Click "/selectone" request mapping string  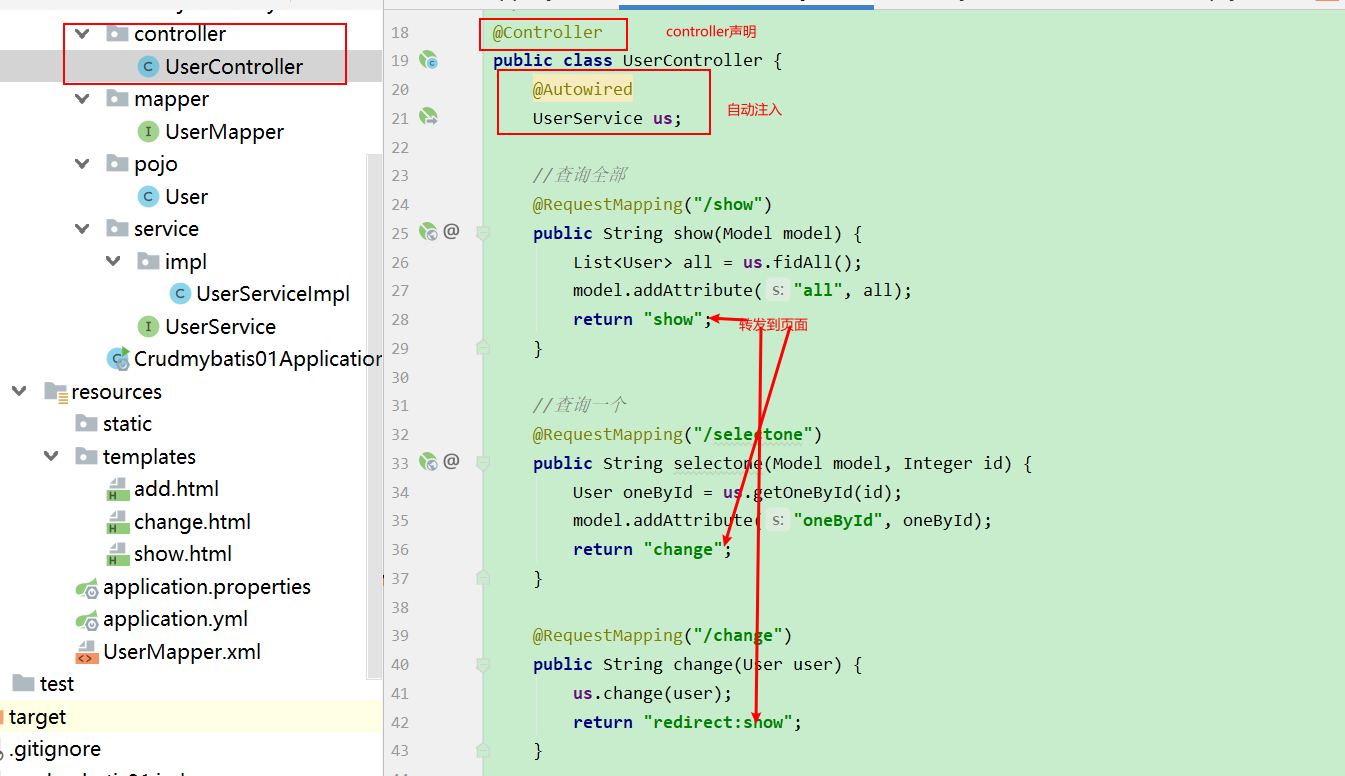(x=752, y=434)
